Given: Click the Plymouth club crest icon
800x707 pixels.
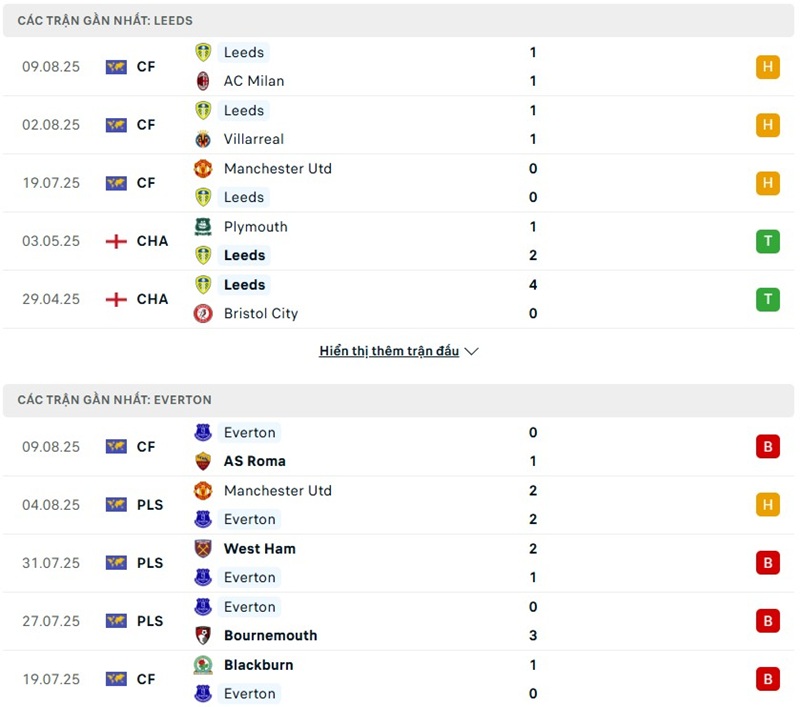Looking at the screenshot, I should point(203,227).
